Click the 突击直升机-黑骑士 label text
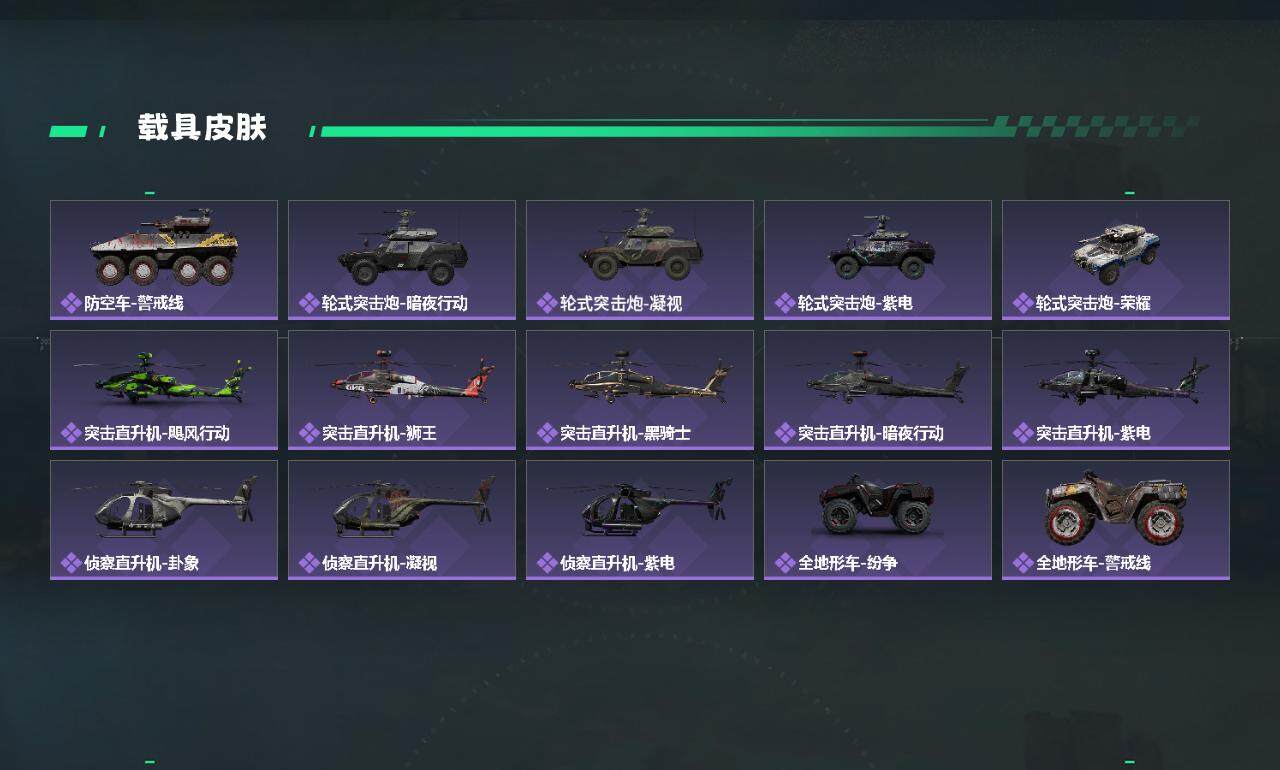Viewport: 1280px width, 770px height. pos(625,433)
